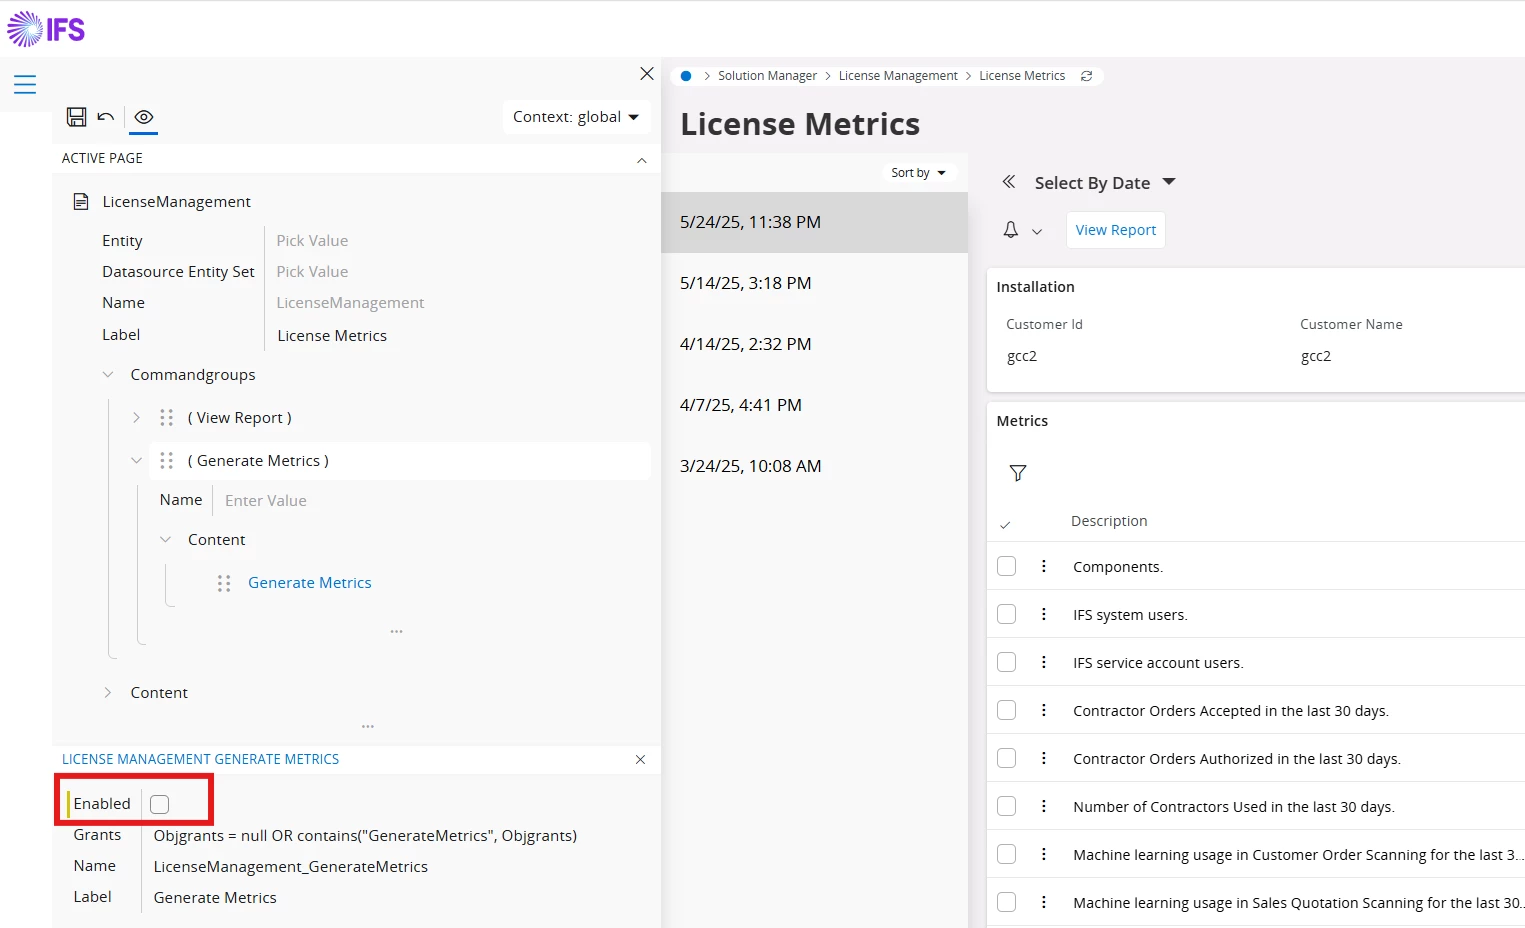Open Datasource Entity Set Pick Value field
The height and width of the screenshot is (928, 1525).
pyautogui.click(x=312, y=272)
